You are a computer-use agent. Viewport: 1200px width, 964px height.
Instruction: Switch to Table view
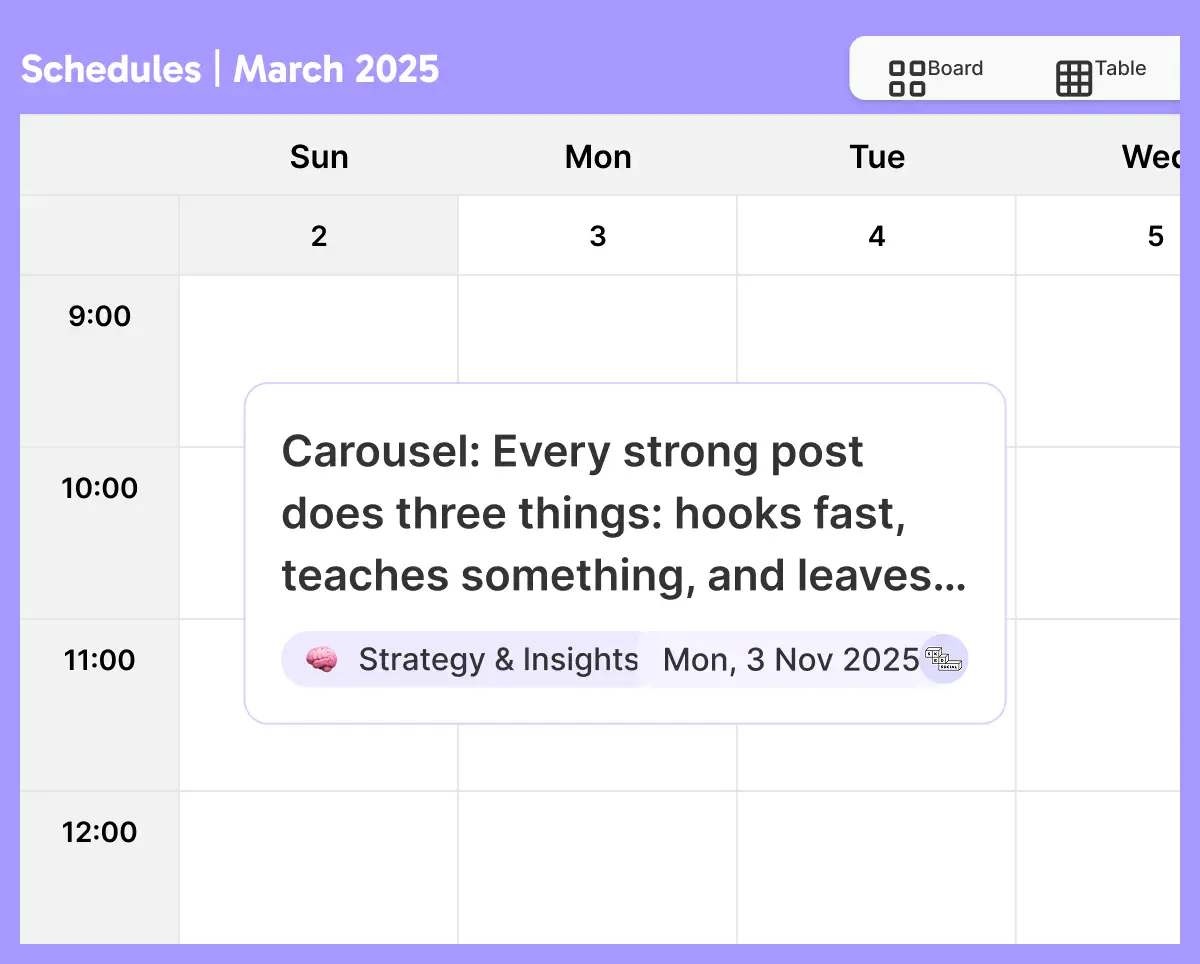click(x=1102, y=69)
